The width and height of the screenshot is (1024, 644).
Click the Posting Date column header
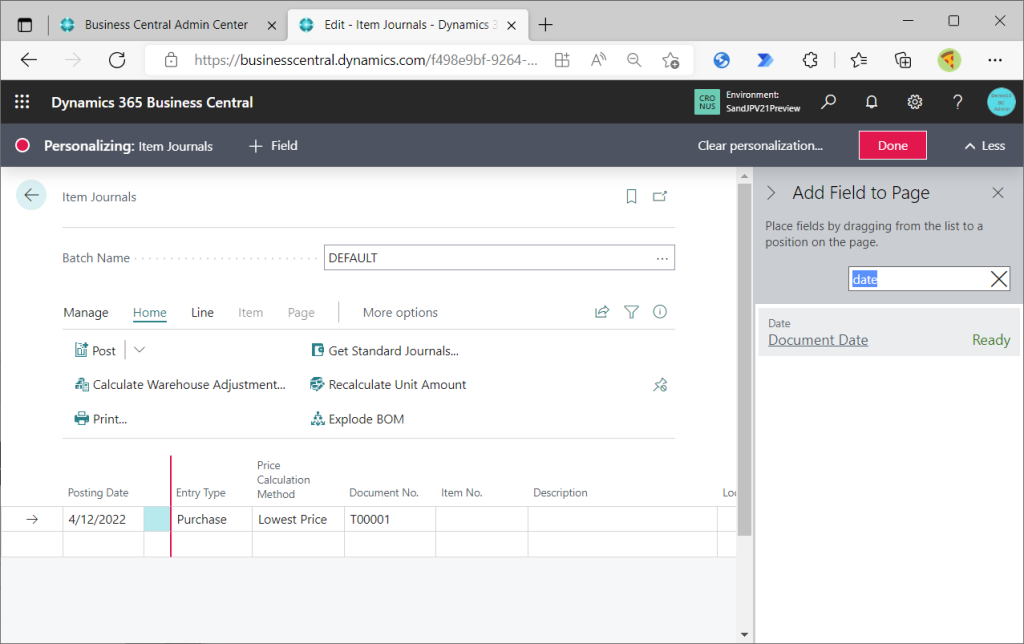98,492
